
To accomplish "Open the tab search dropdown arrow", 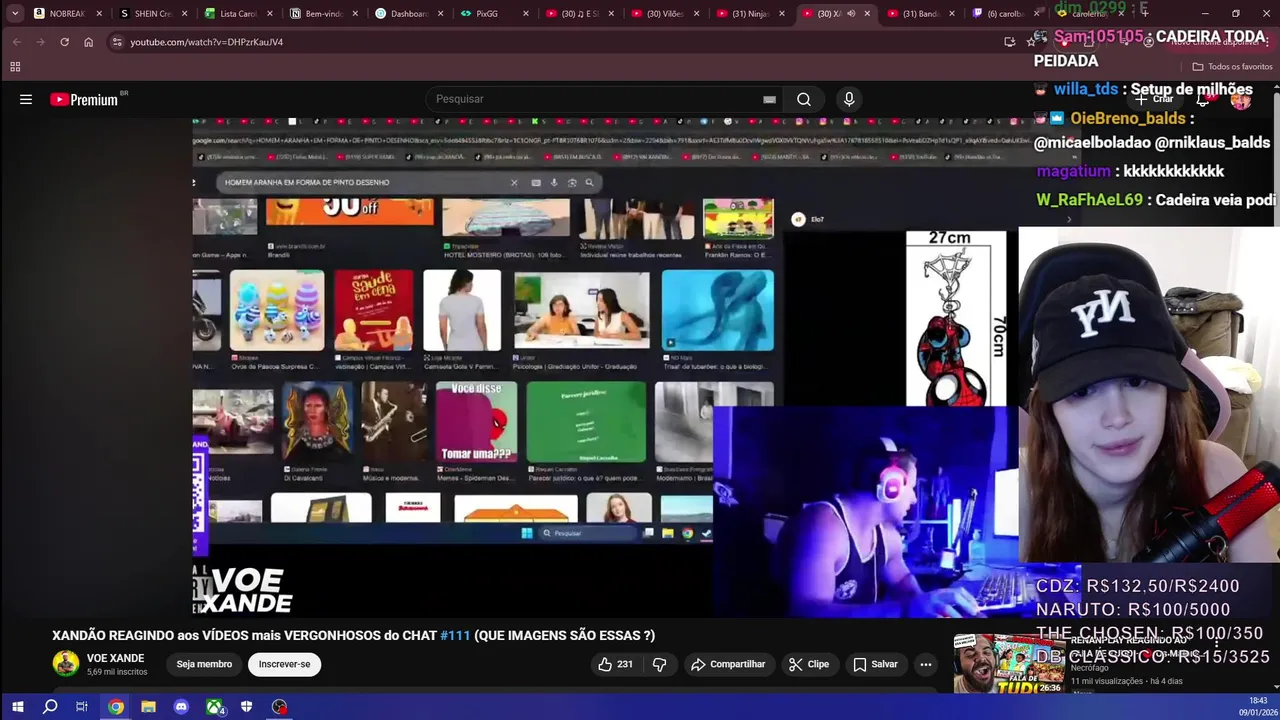I will (15, 14).
